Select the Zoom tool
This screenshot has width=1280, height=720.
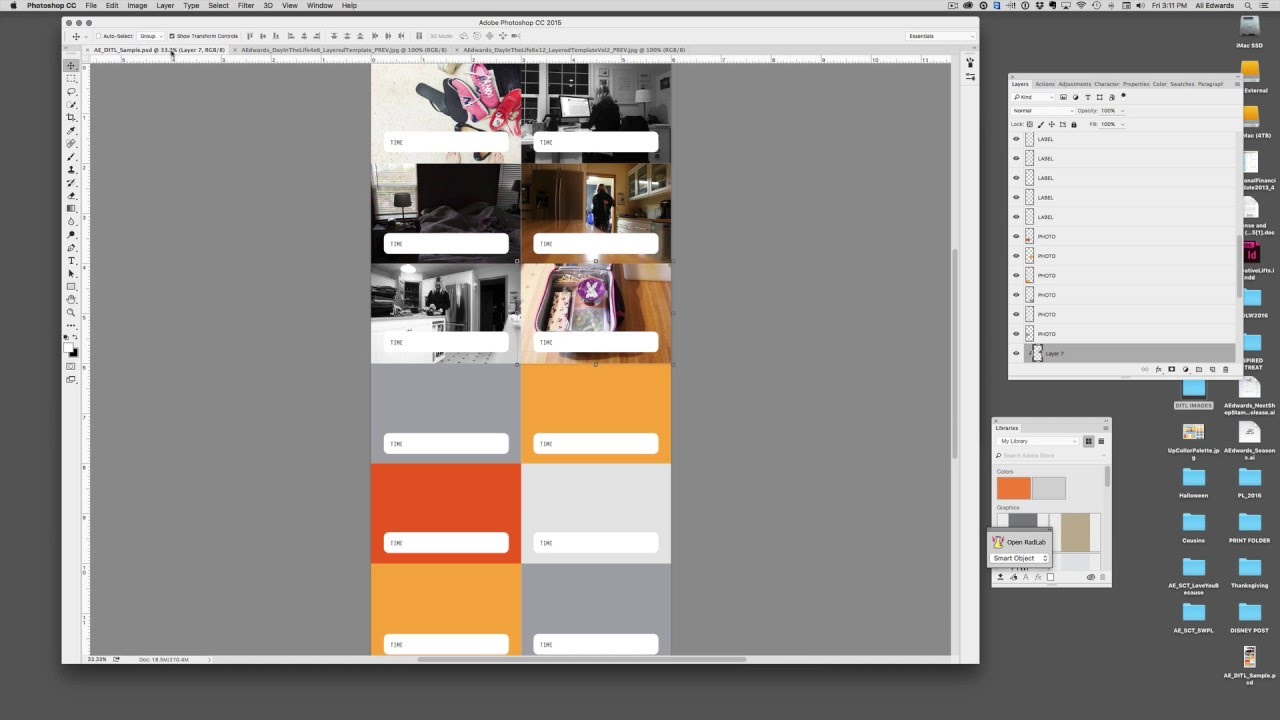click(71, 313)
